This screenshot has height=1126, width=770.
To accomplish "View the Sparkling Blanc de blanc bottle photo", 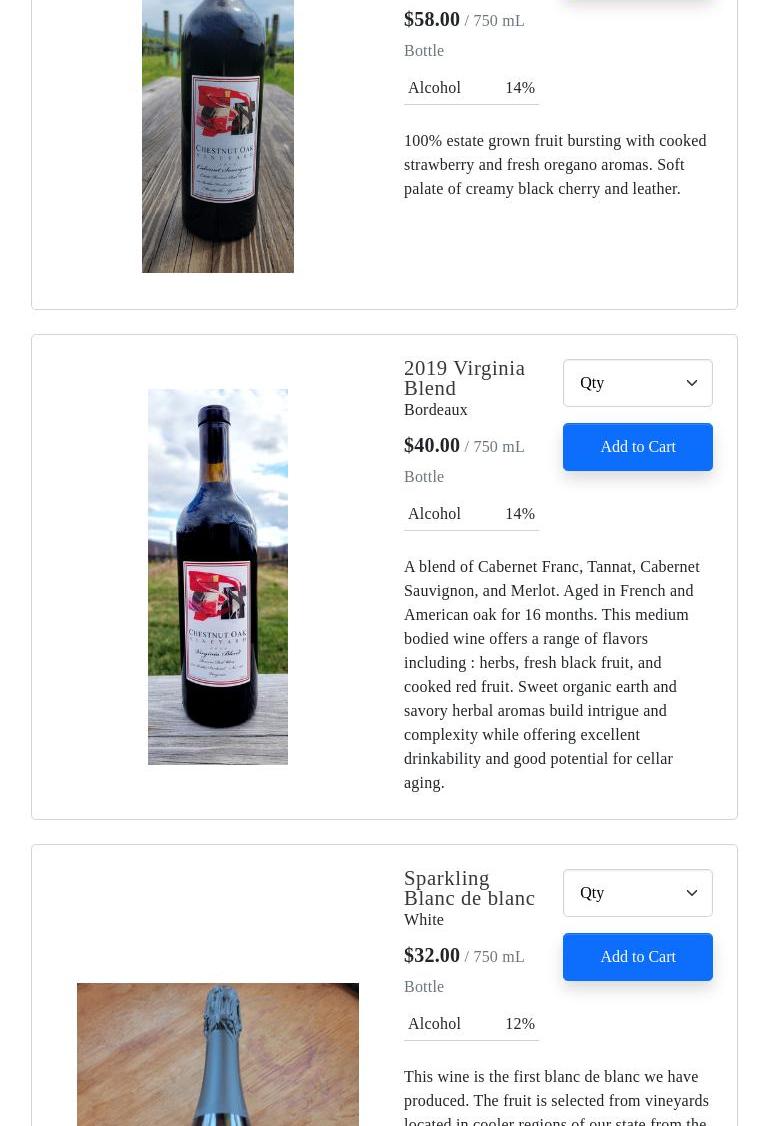I will pyautogui.click(x=218, y=1054).
